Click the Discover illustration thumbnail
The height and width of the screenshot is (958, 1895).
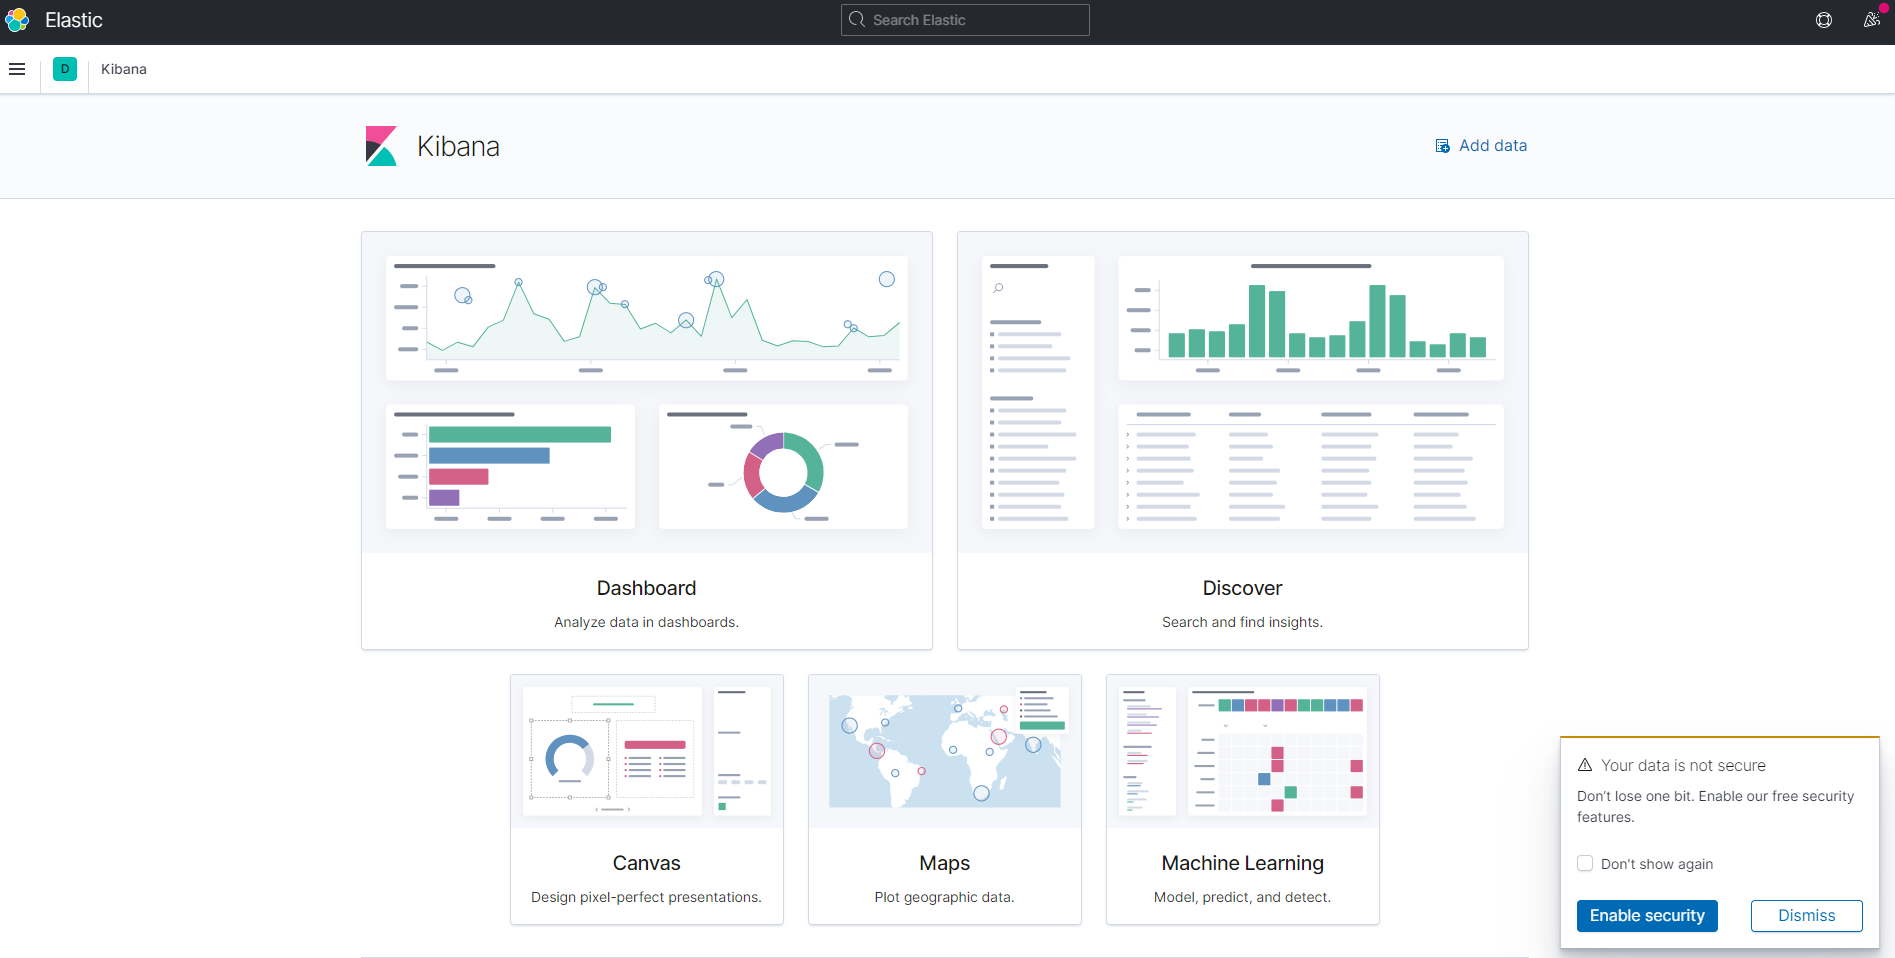(1243, 392)
